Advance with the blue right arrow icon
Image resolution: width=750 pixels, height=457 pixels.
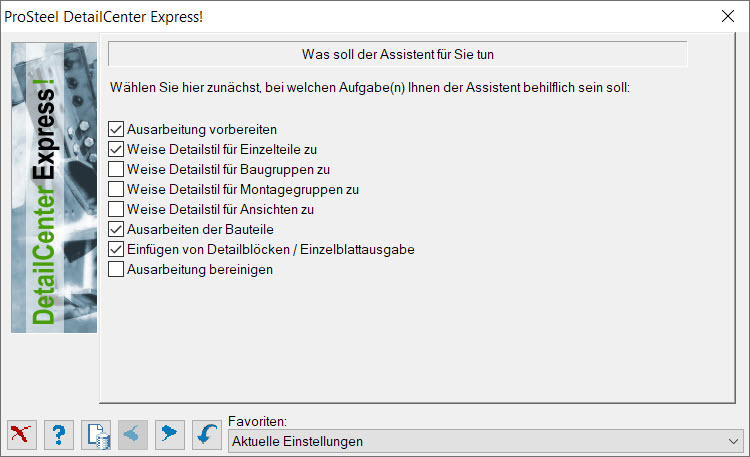click(x=170, y=435)
